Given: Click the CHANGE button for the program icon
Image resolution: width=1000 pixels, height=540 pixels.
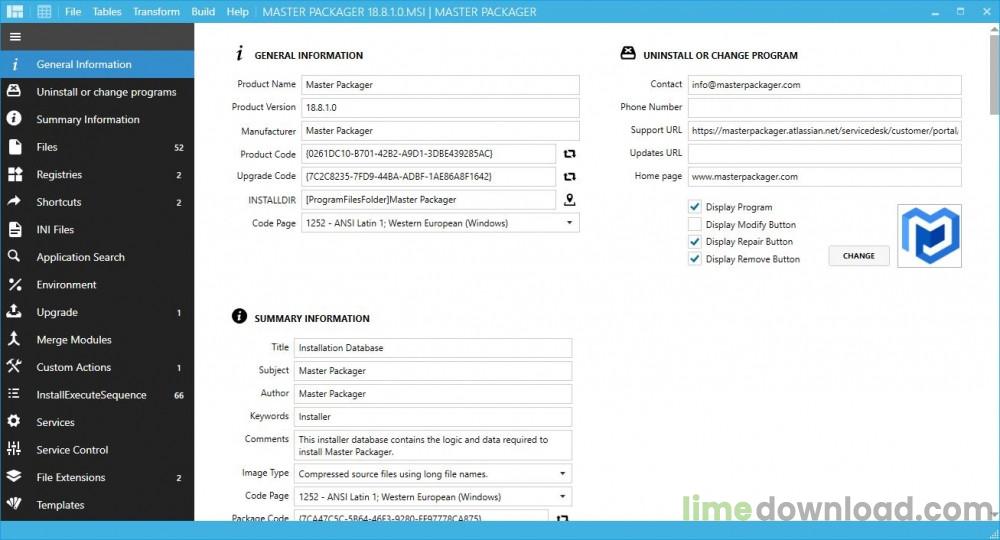Looking at the screenshot, I should coord(858,256).
